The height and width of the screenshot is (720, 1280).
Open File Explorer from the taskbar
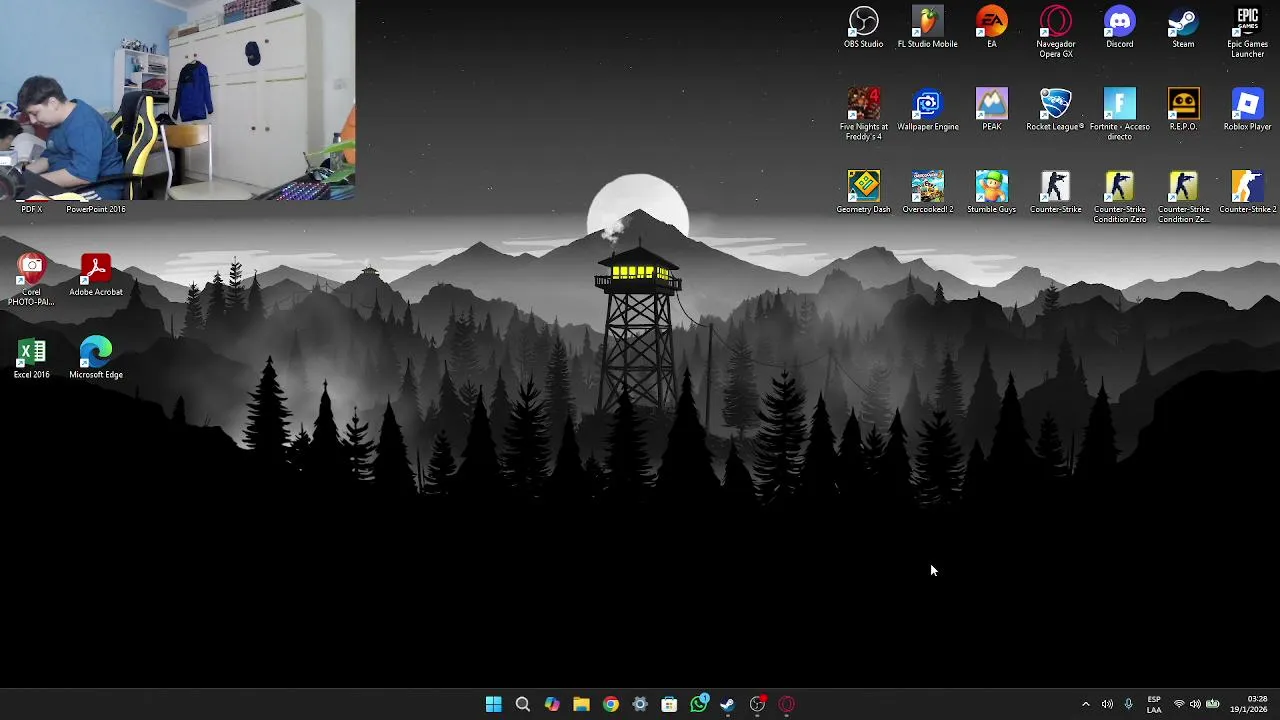(x=581, y=704)
